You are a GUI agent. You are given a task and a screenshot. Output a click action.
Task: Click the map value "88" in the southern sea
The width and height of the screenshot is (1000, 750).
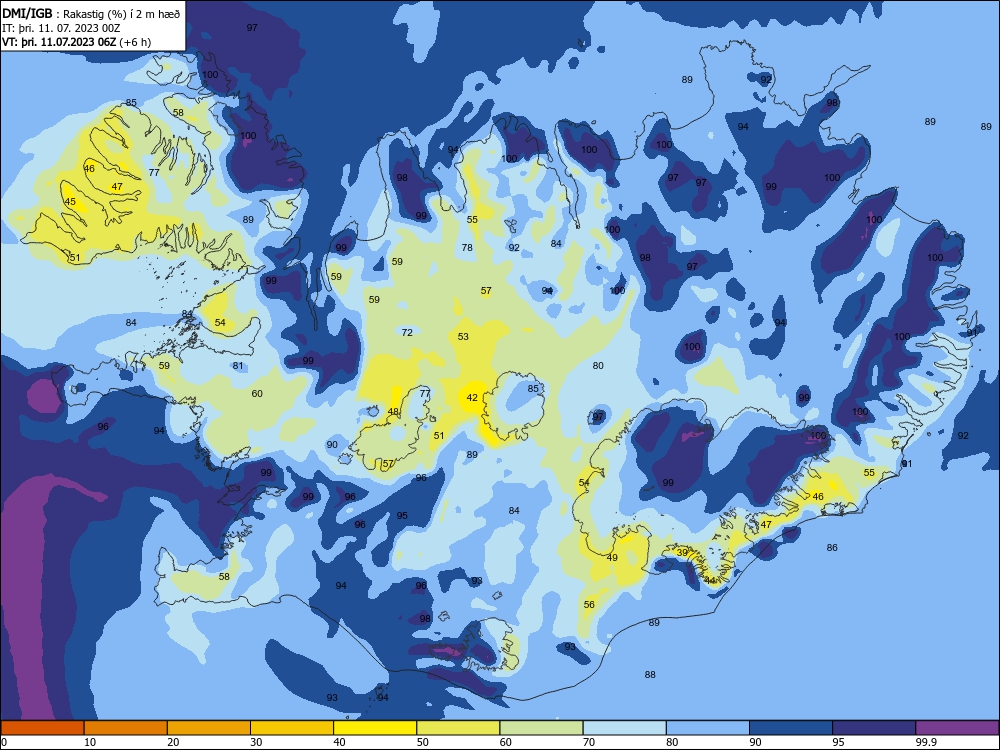650,674
